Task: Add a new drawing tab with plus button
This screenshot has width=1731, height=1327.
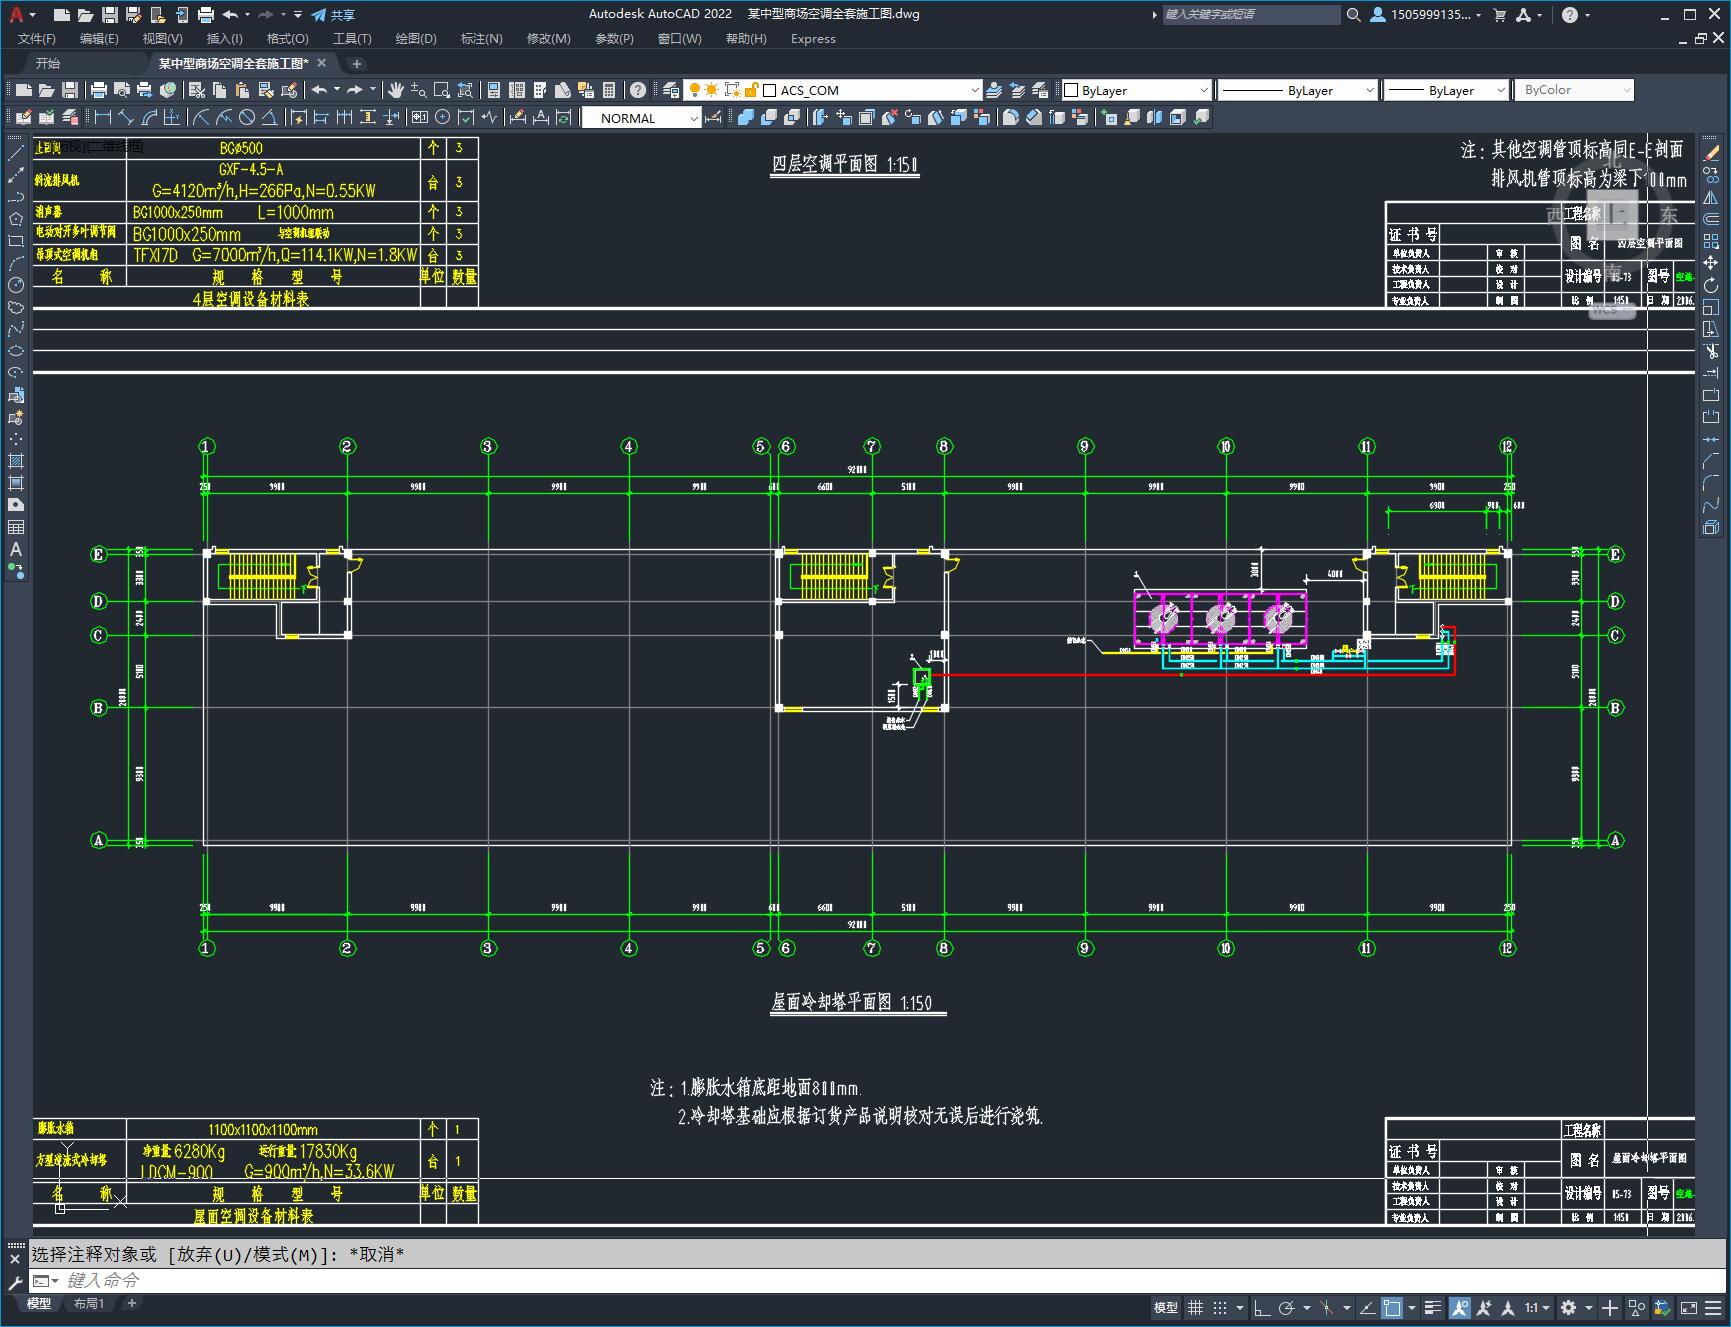Action: 356,63
